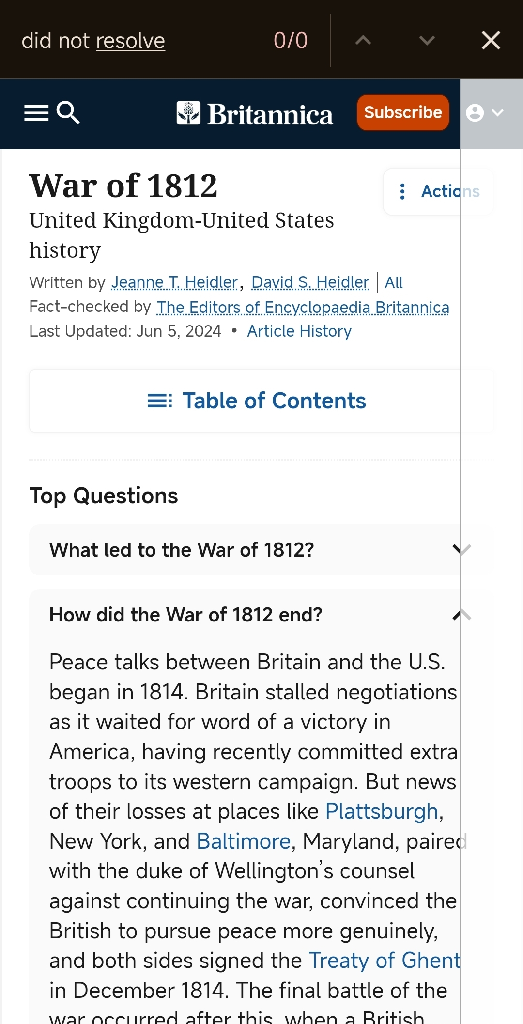
Task: Click the Table of Contents list icon
Action: pos(160,400)
